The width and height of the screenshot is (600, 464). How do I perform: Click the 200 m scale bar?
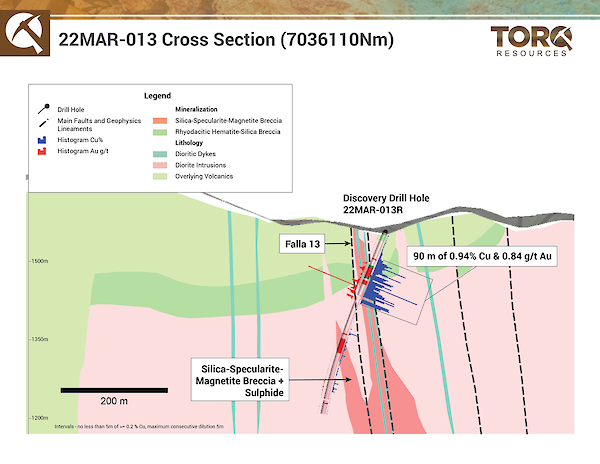coord(107,388)
